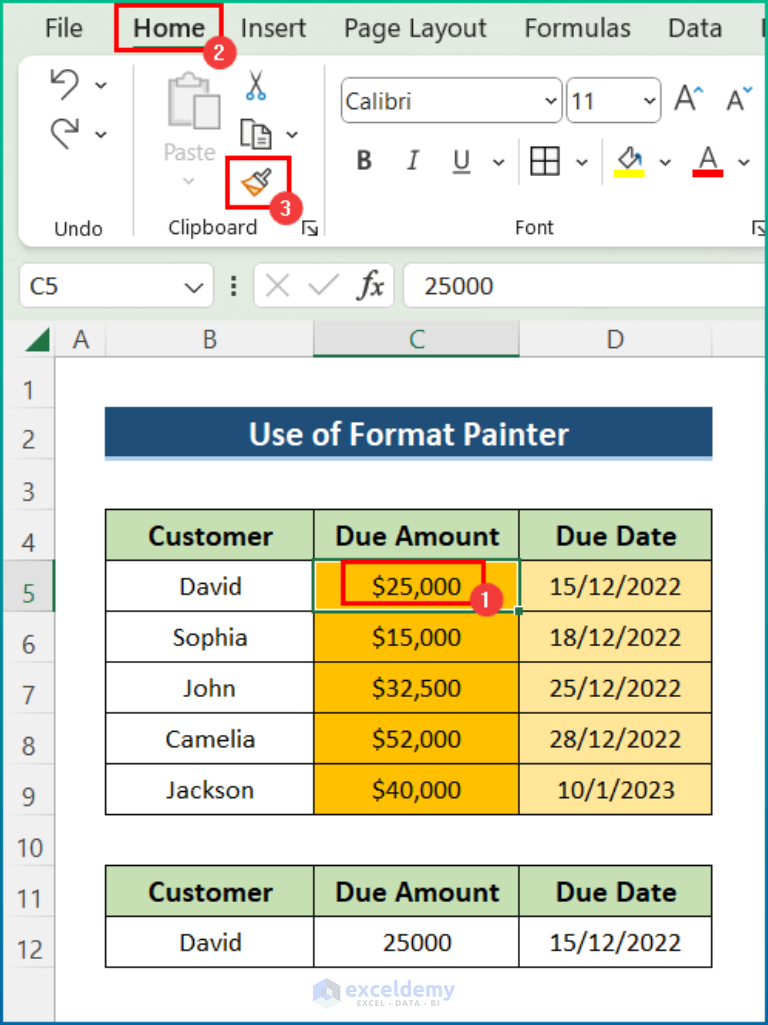
Task: Click the Increase Font Size icon
Action: point(689,100)
